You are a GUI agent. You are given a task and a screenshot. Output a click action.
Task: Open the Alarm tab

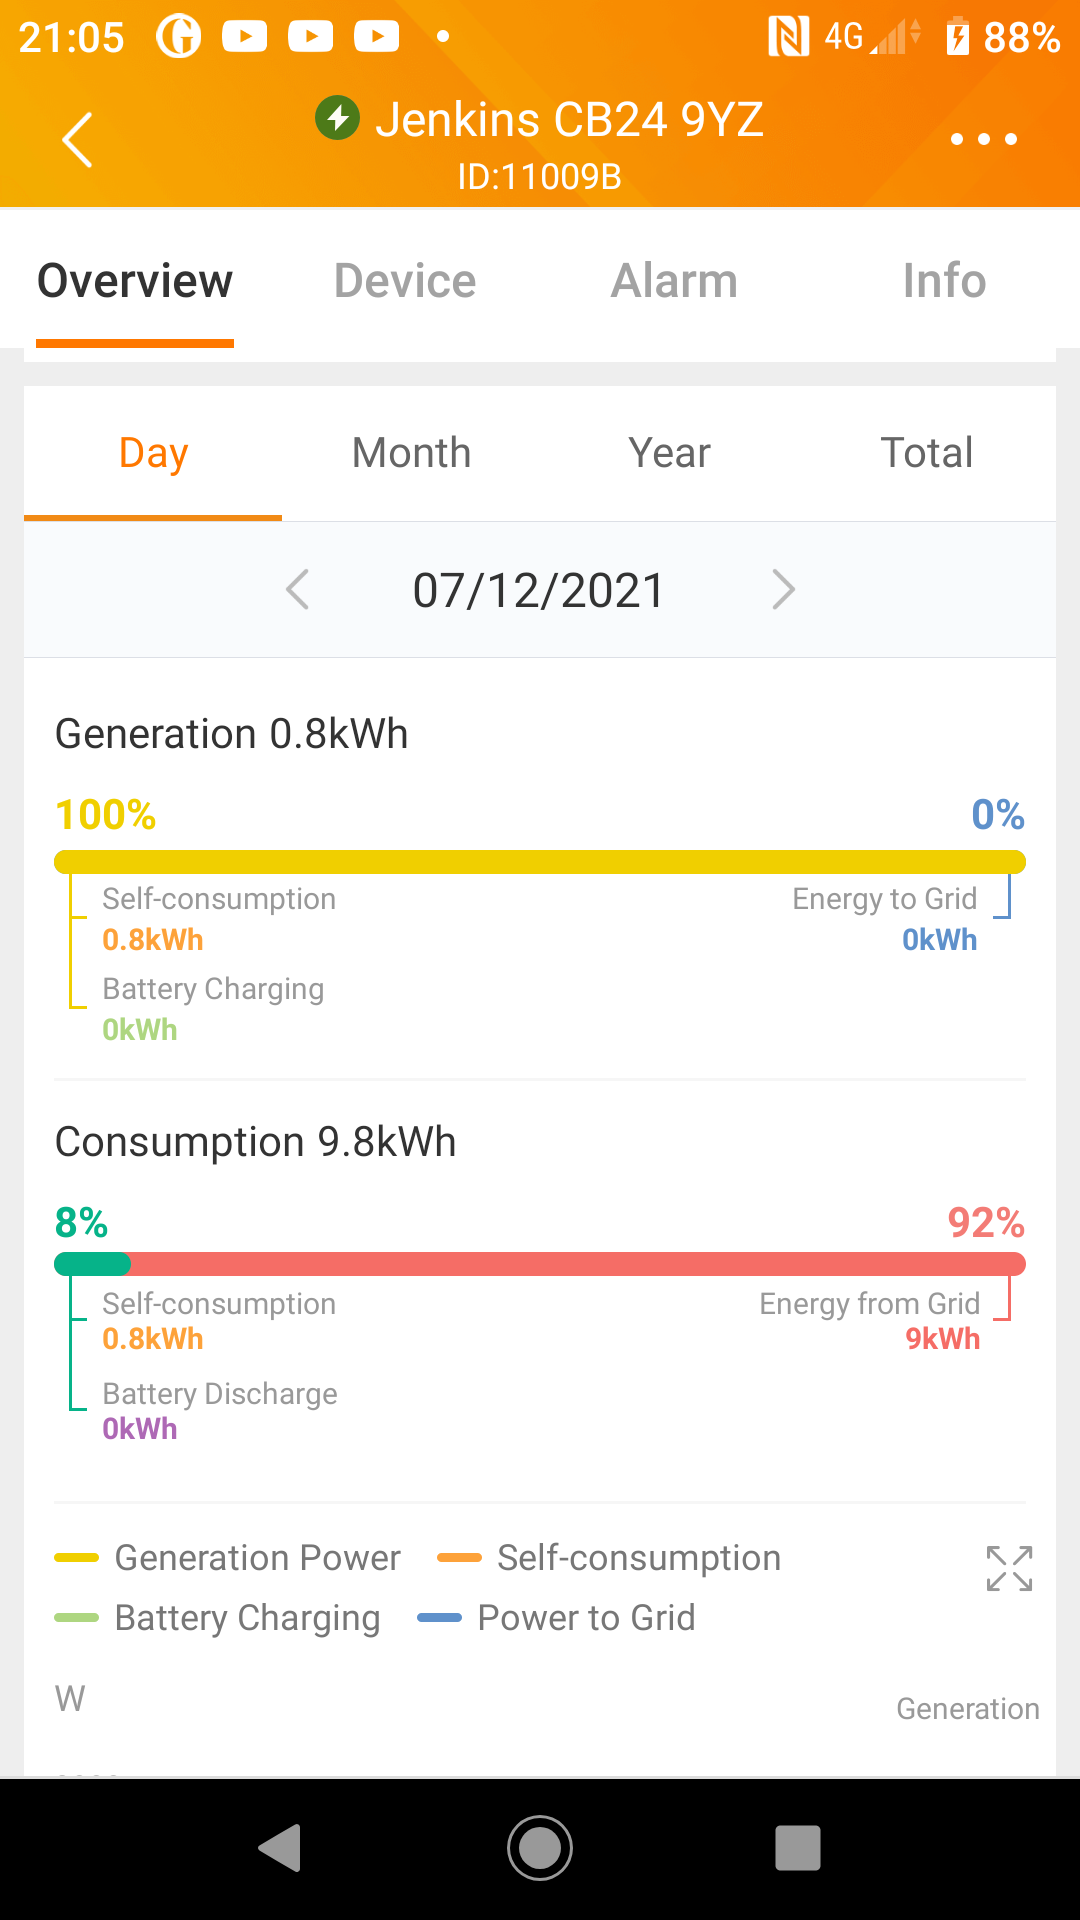click(x=675, y=281)
